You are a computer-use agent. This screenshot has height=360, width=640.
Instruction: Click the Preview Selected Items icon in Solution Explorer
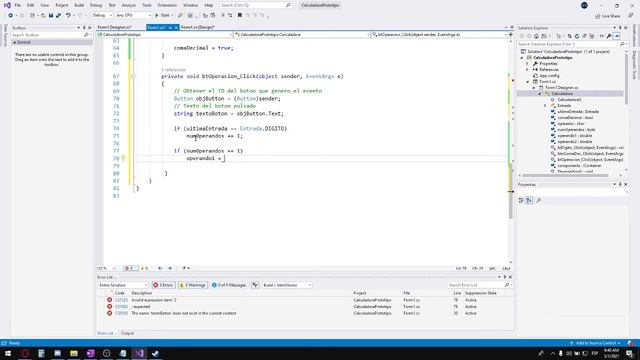616,36
